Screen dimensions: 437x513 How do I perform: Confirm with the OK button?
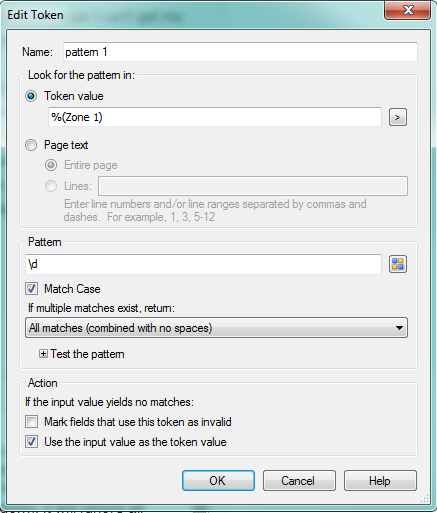coord(218,481)
